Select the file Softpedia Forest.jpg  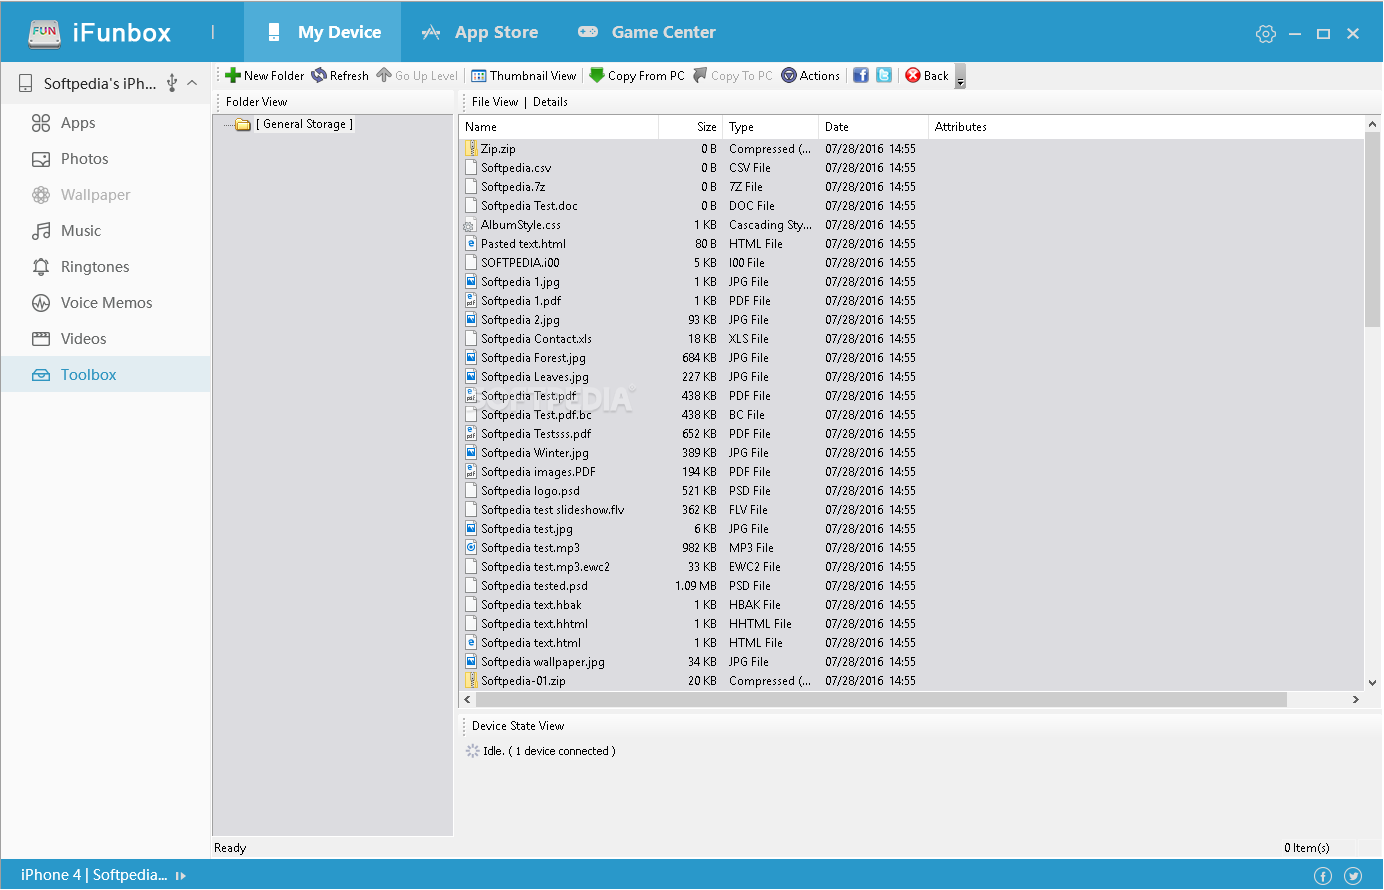533,358
